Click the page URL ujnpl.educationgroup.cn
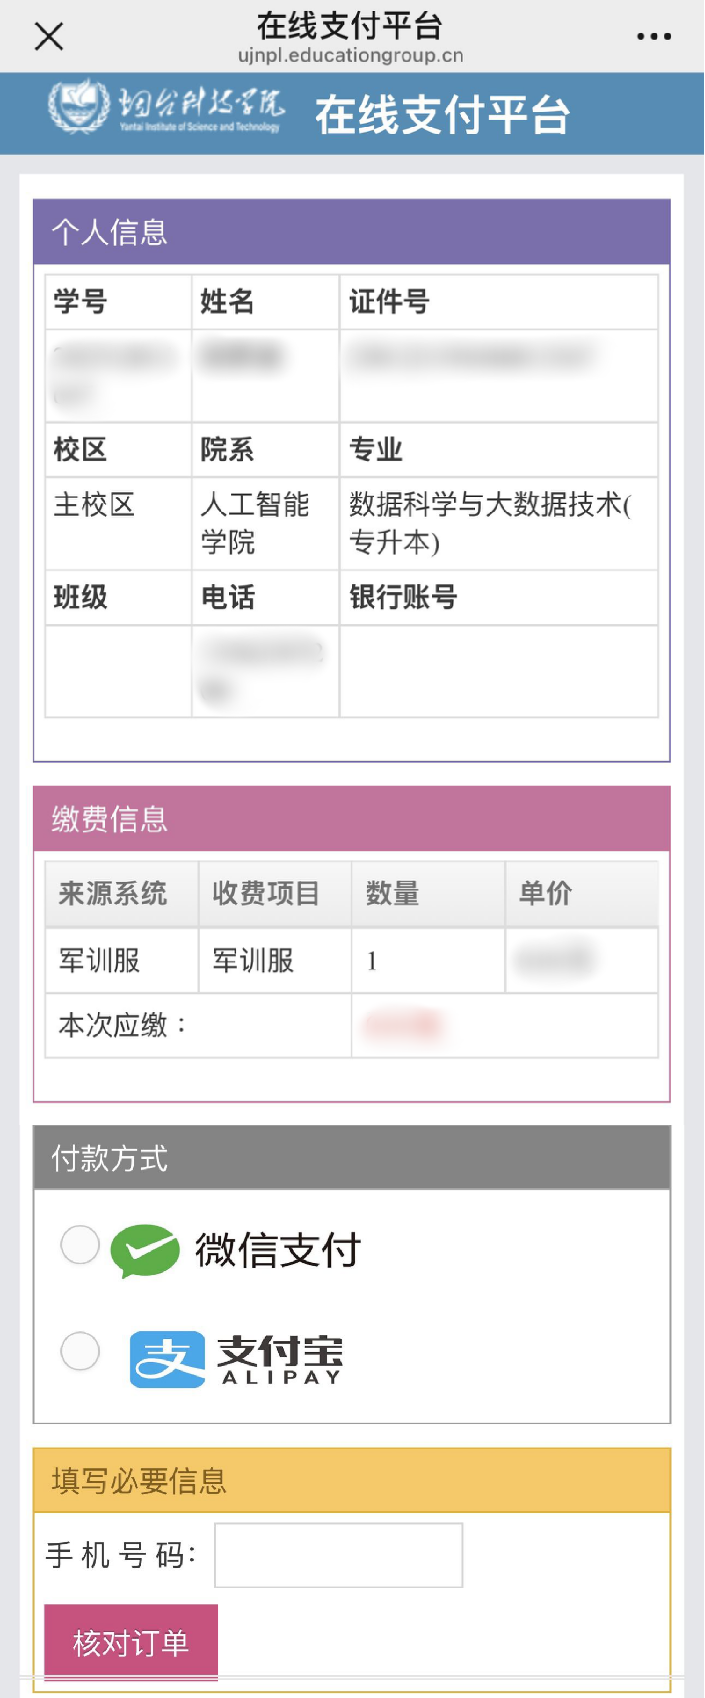This screenshot has width=705, height=1698. pyautogui.click(x=350, y=56)
